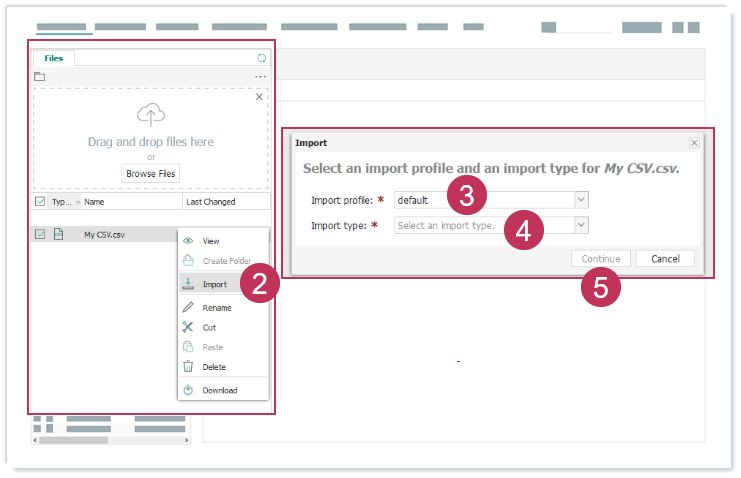Select Rename in the context menu
Image resolution: width=741 pixels, height=478 pixels.
coord(216,308)
